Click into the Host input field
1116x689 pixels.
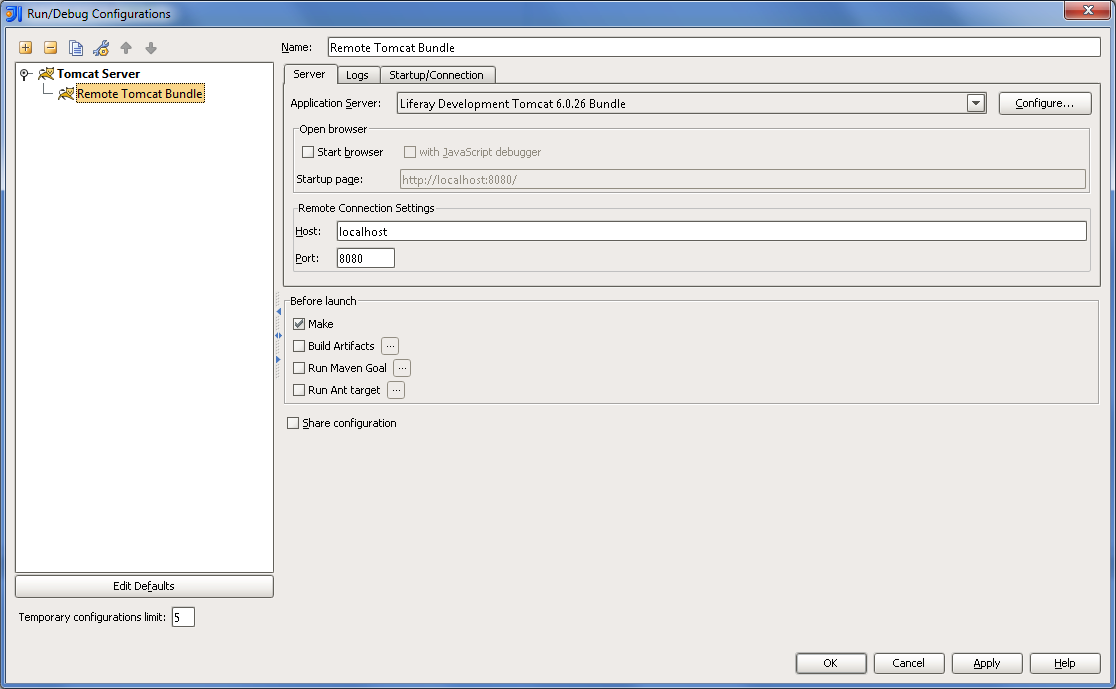coord(711,231)
